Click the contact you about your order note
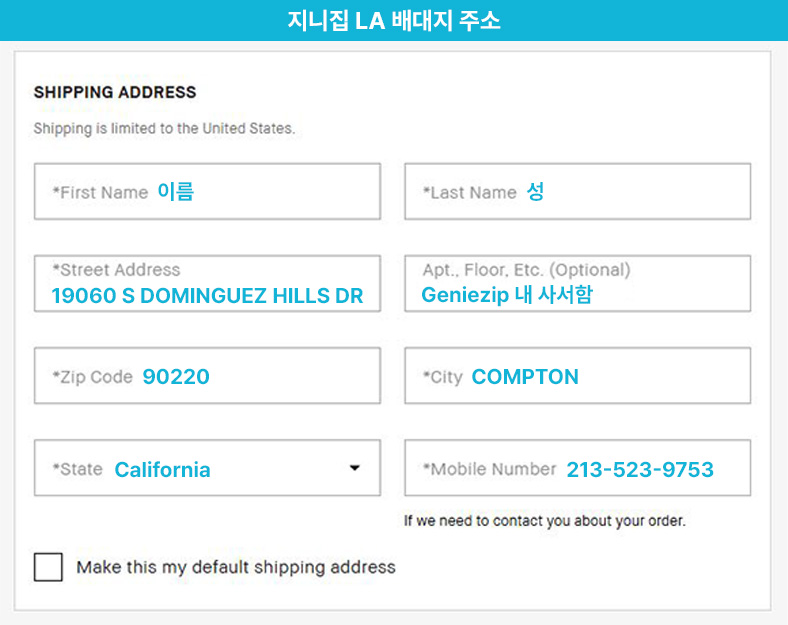 click(545, 520)
